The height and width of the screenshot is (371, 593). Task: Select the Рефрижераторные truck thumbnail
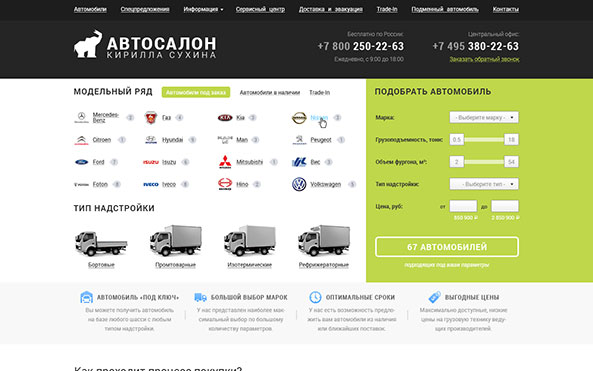coord(324,241)
